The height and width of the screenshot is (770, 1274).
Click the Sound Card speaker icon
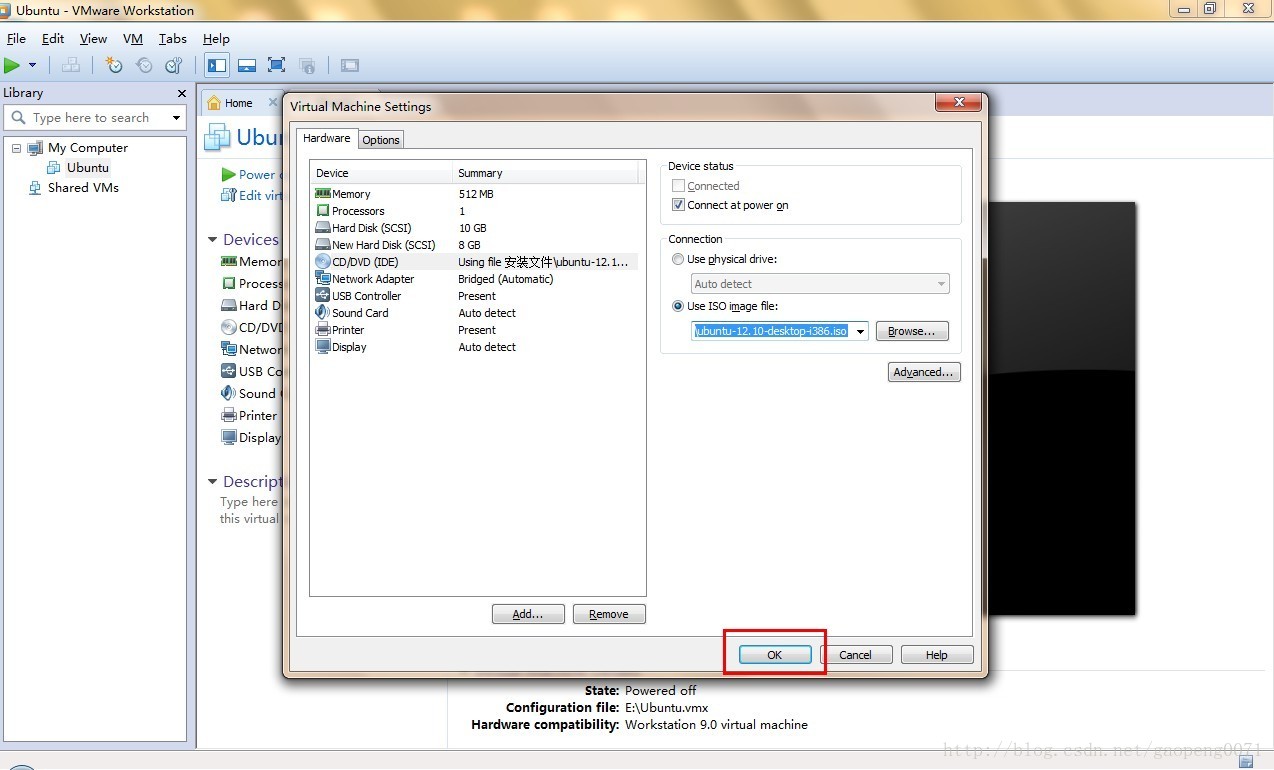(323, 313)
